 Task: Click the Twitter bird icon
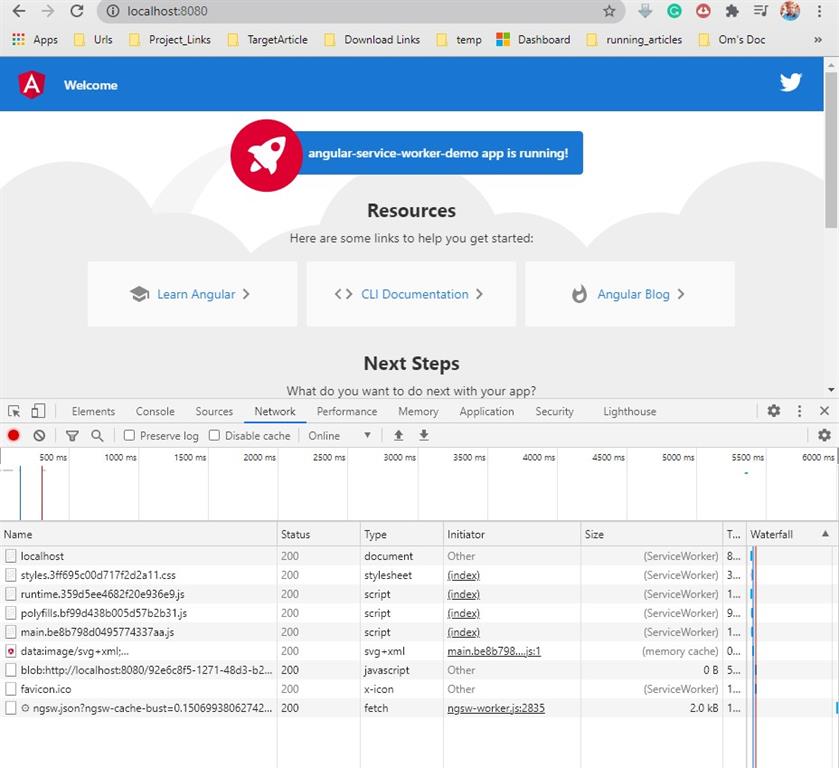pos(790,82)
